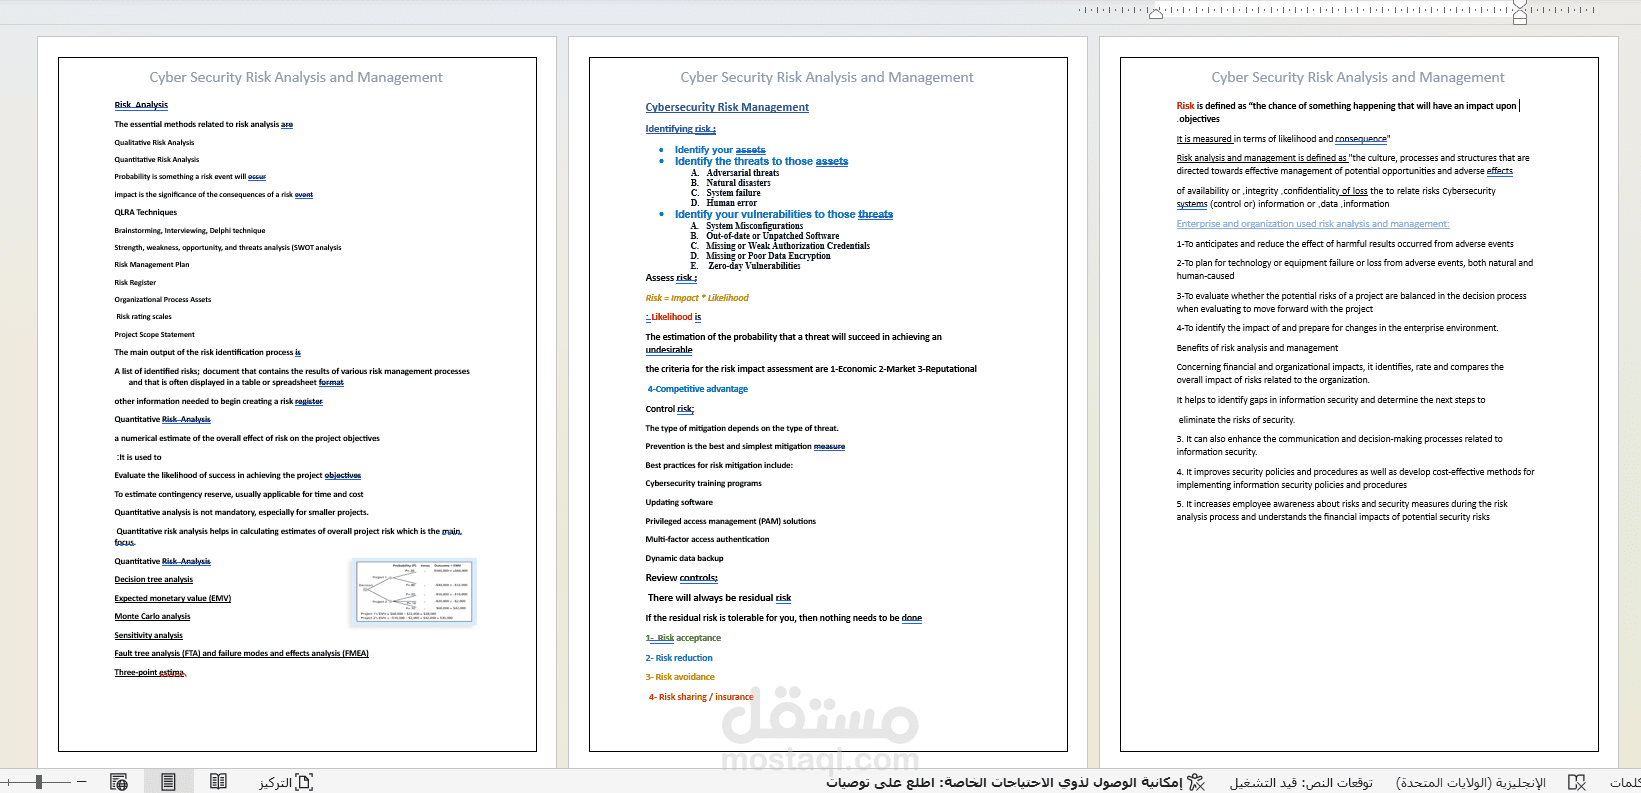Switch to Web Layout view icon
Image resolution: width=1641 pixels, height=793 pixels.
pyautogui.click(x=119, y=782)
